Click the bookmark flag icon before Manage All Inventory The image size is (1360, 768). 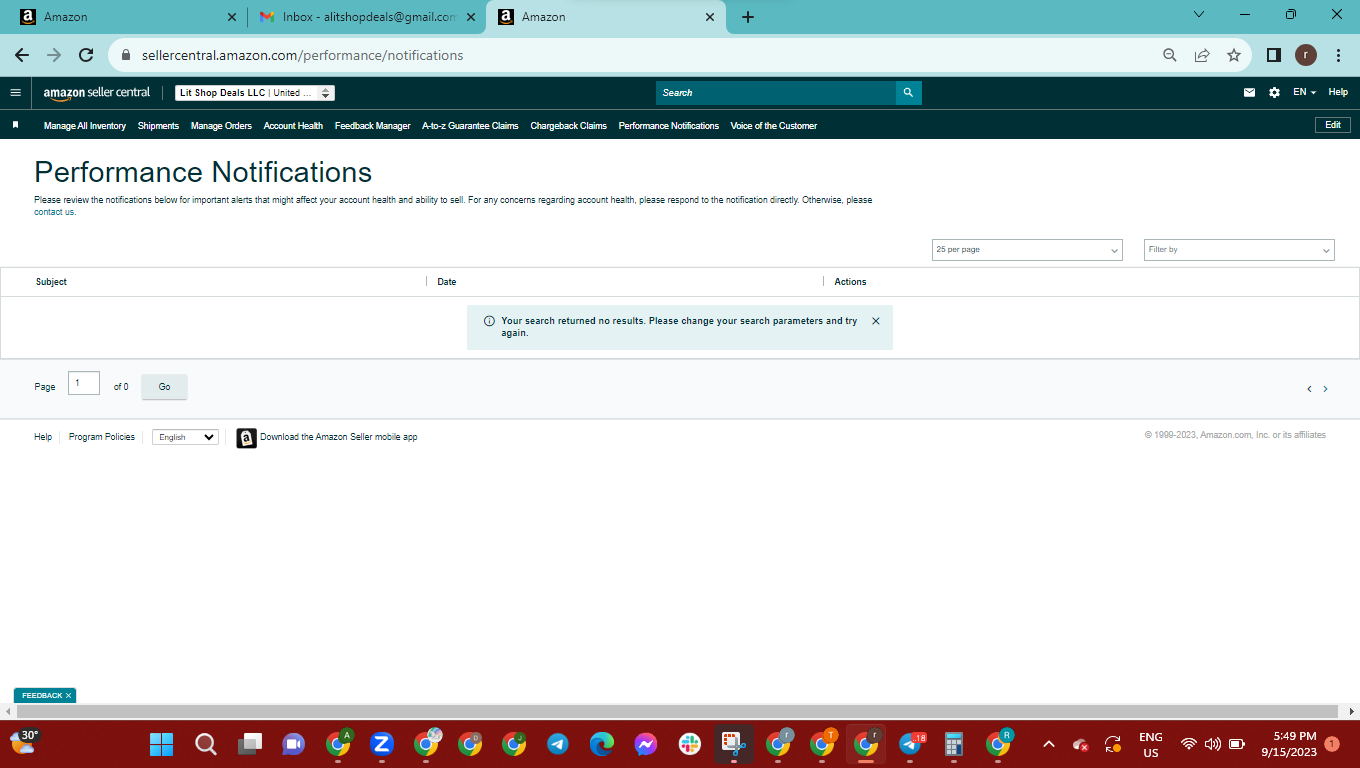[x=15, y=125]
